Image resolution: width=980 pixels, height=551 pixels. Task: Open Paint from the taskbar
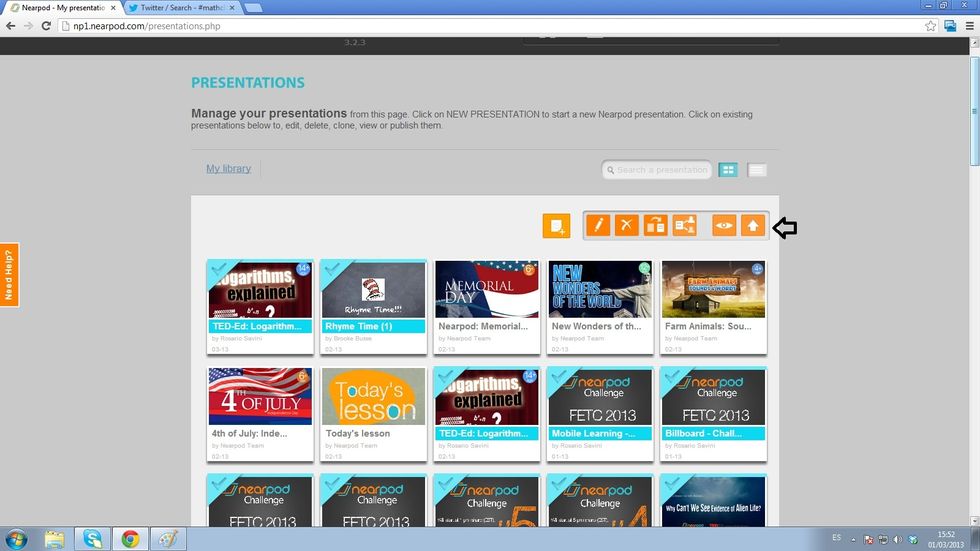pos(168,539)
